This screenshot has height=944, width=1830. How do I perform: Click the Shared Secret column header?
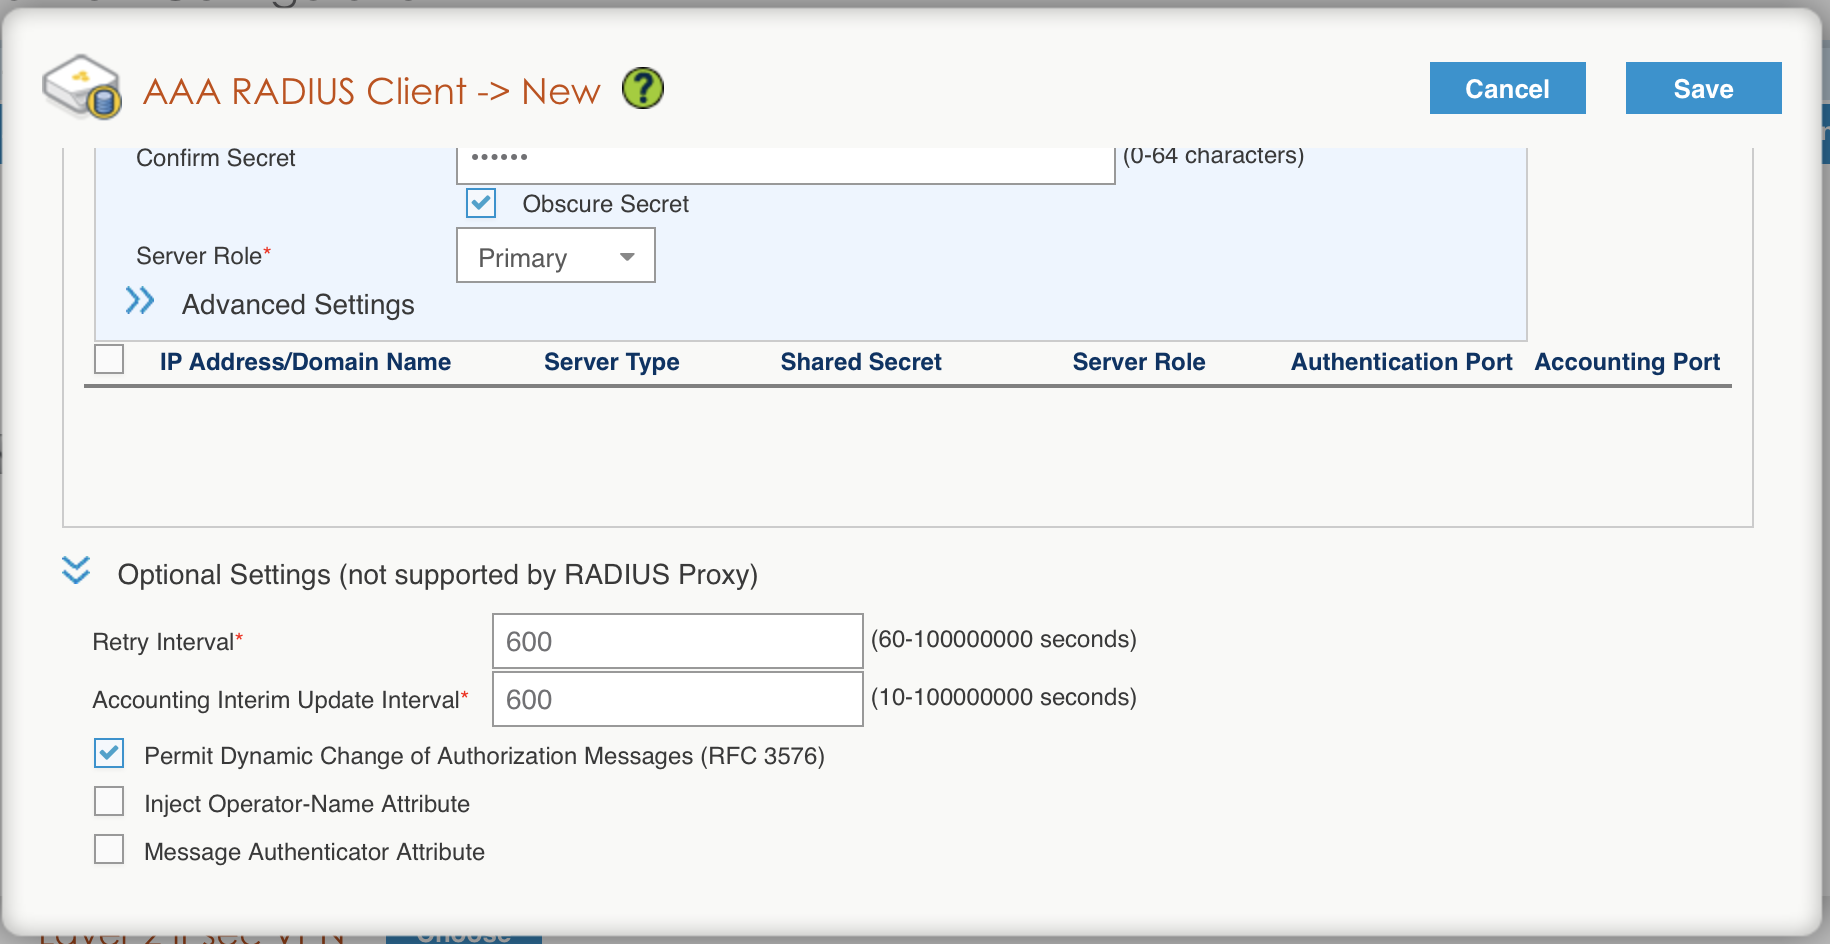pos(861,362)
